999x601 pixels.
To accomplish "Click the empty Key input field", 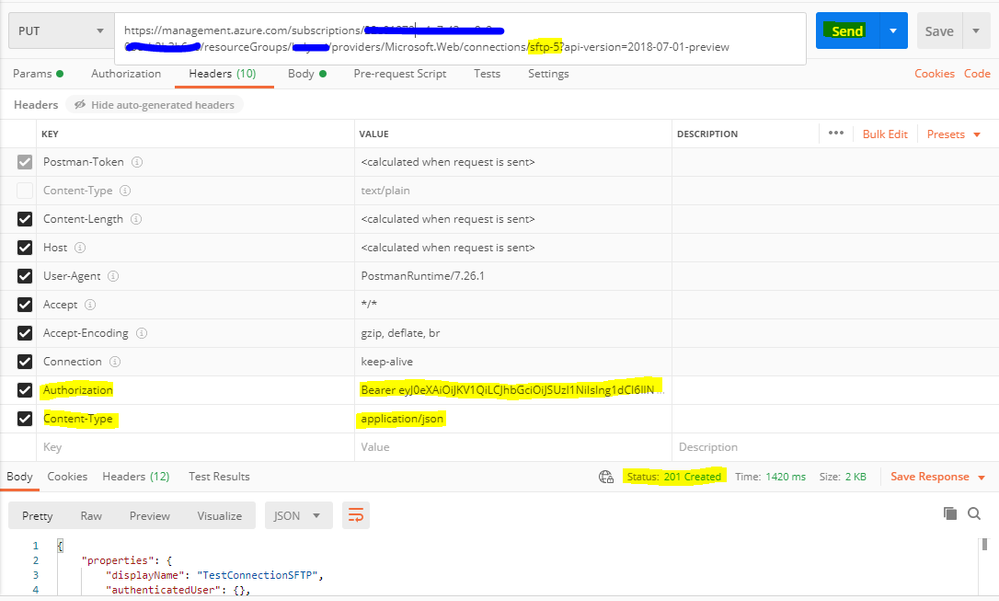I will [196, 447].
